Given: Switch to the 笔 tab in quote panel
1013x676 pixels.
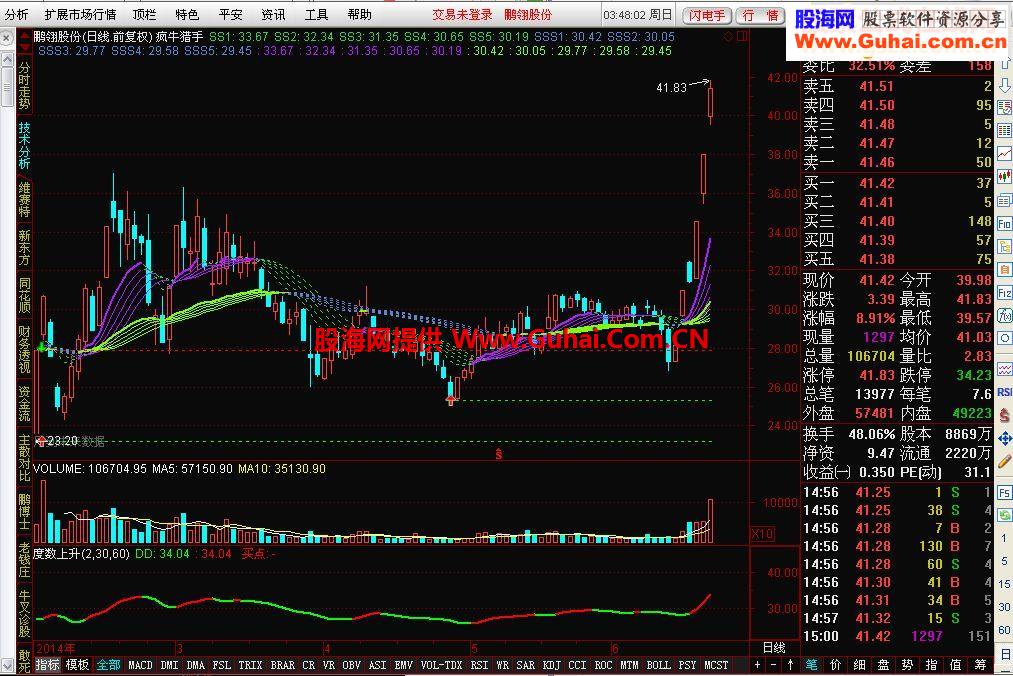Looking at the screenshot, I should coord(812,664).
